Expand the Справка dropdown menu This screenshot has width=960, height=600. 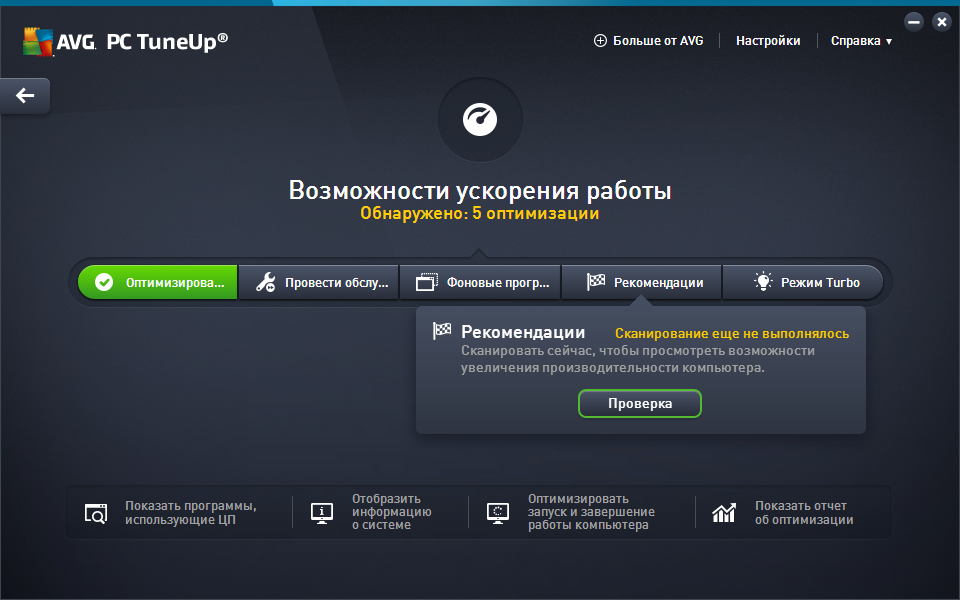[x=861, y=41]
